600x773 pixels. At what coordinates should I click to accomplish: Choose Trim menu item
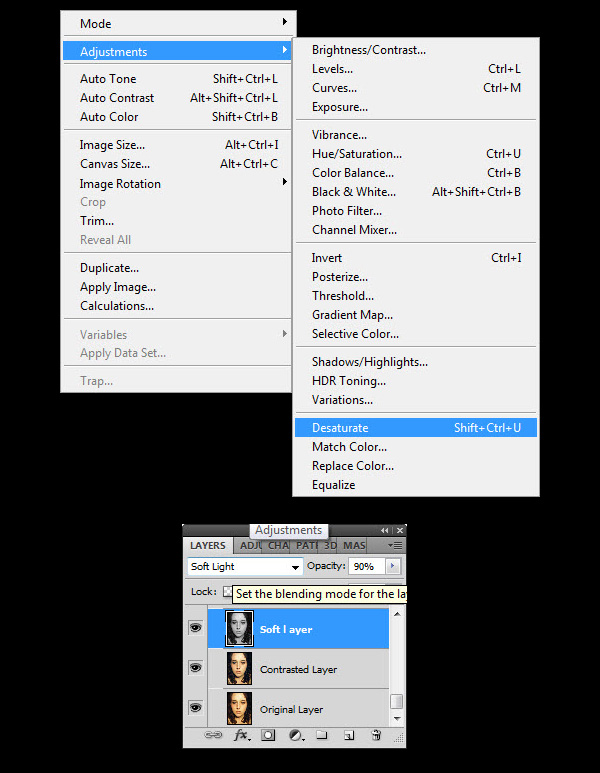(177, 221)
